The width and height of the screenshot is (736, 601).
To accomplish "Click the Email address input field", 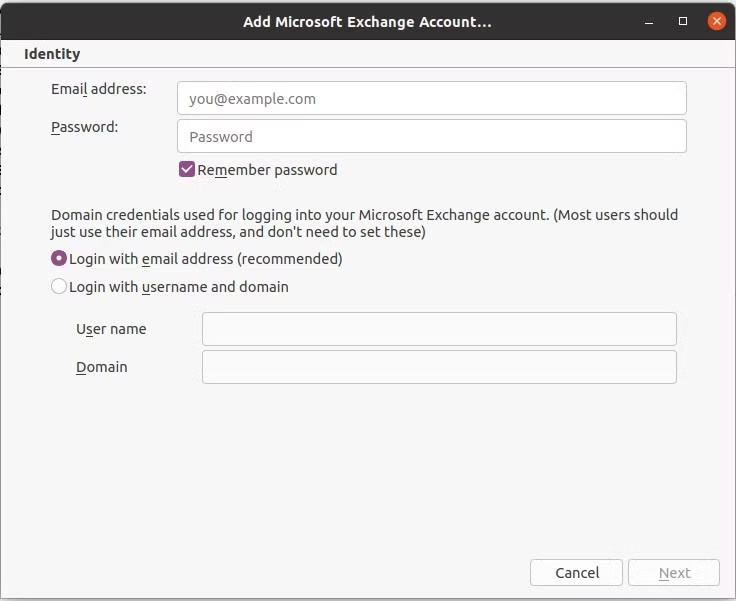I will [x=431, y=98].
